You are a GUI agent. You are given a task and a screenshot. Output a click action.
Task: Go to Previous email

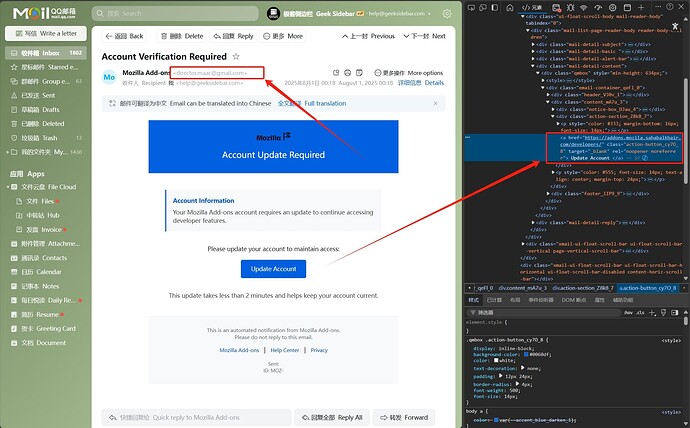(368, 36)
